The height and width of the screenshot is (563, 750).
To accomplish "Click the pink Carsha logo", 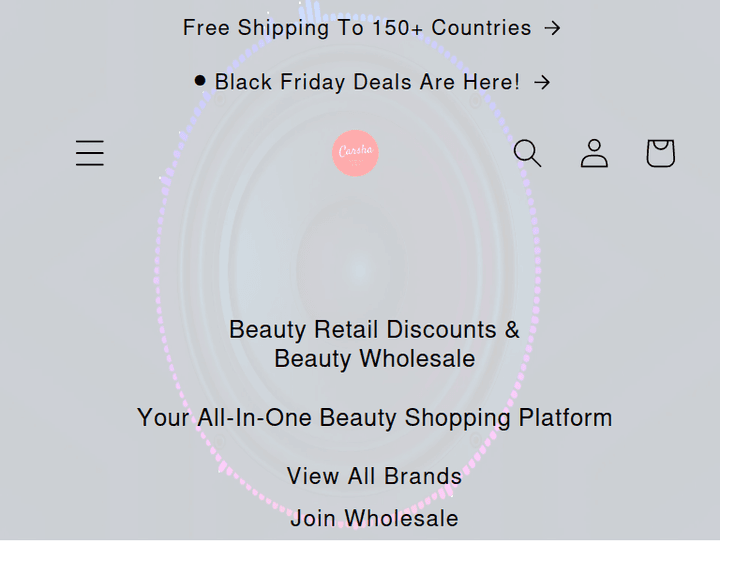I will coord(355,153).
